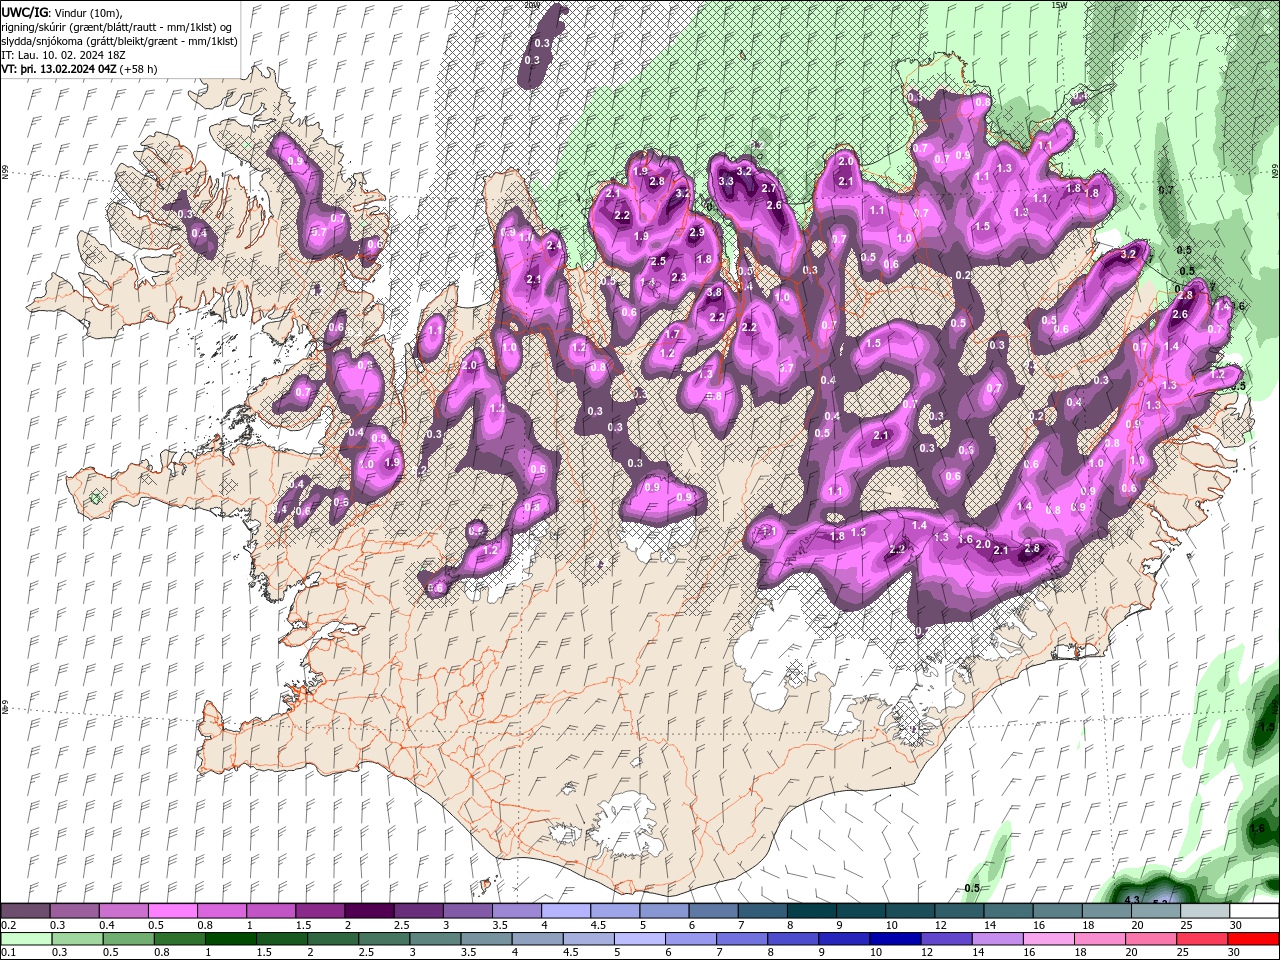The height and width of the screenshot is (960, 1280).
Task: Pick the rain legend swatch between 3 and 3.5
Action: coord(434,939)
